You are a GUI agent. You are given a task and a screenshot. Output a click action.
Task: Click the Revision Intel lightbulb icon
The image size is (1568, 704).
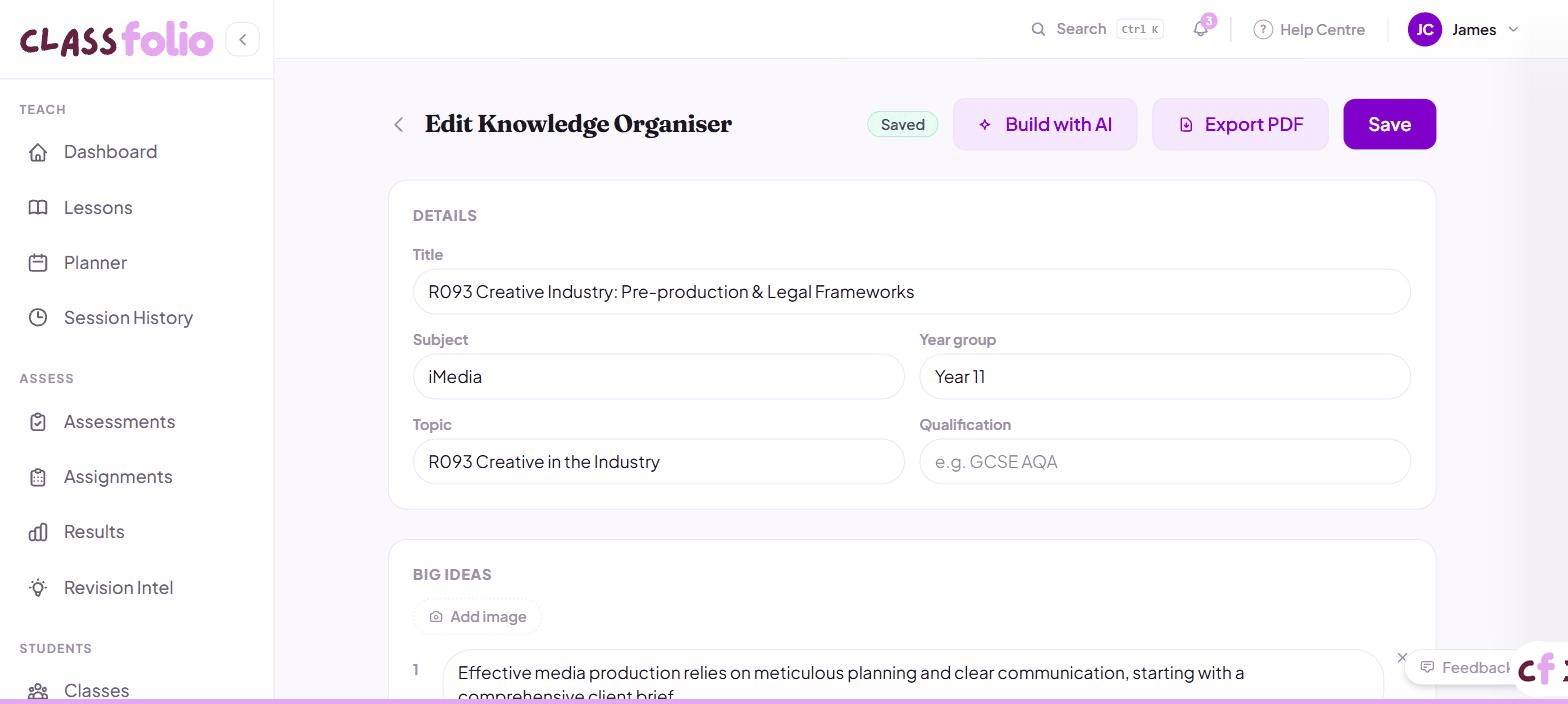(38, 588)
